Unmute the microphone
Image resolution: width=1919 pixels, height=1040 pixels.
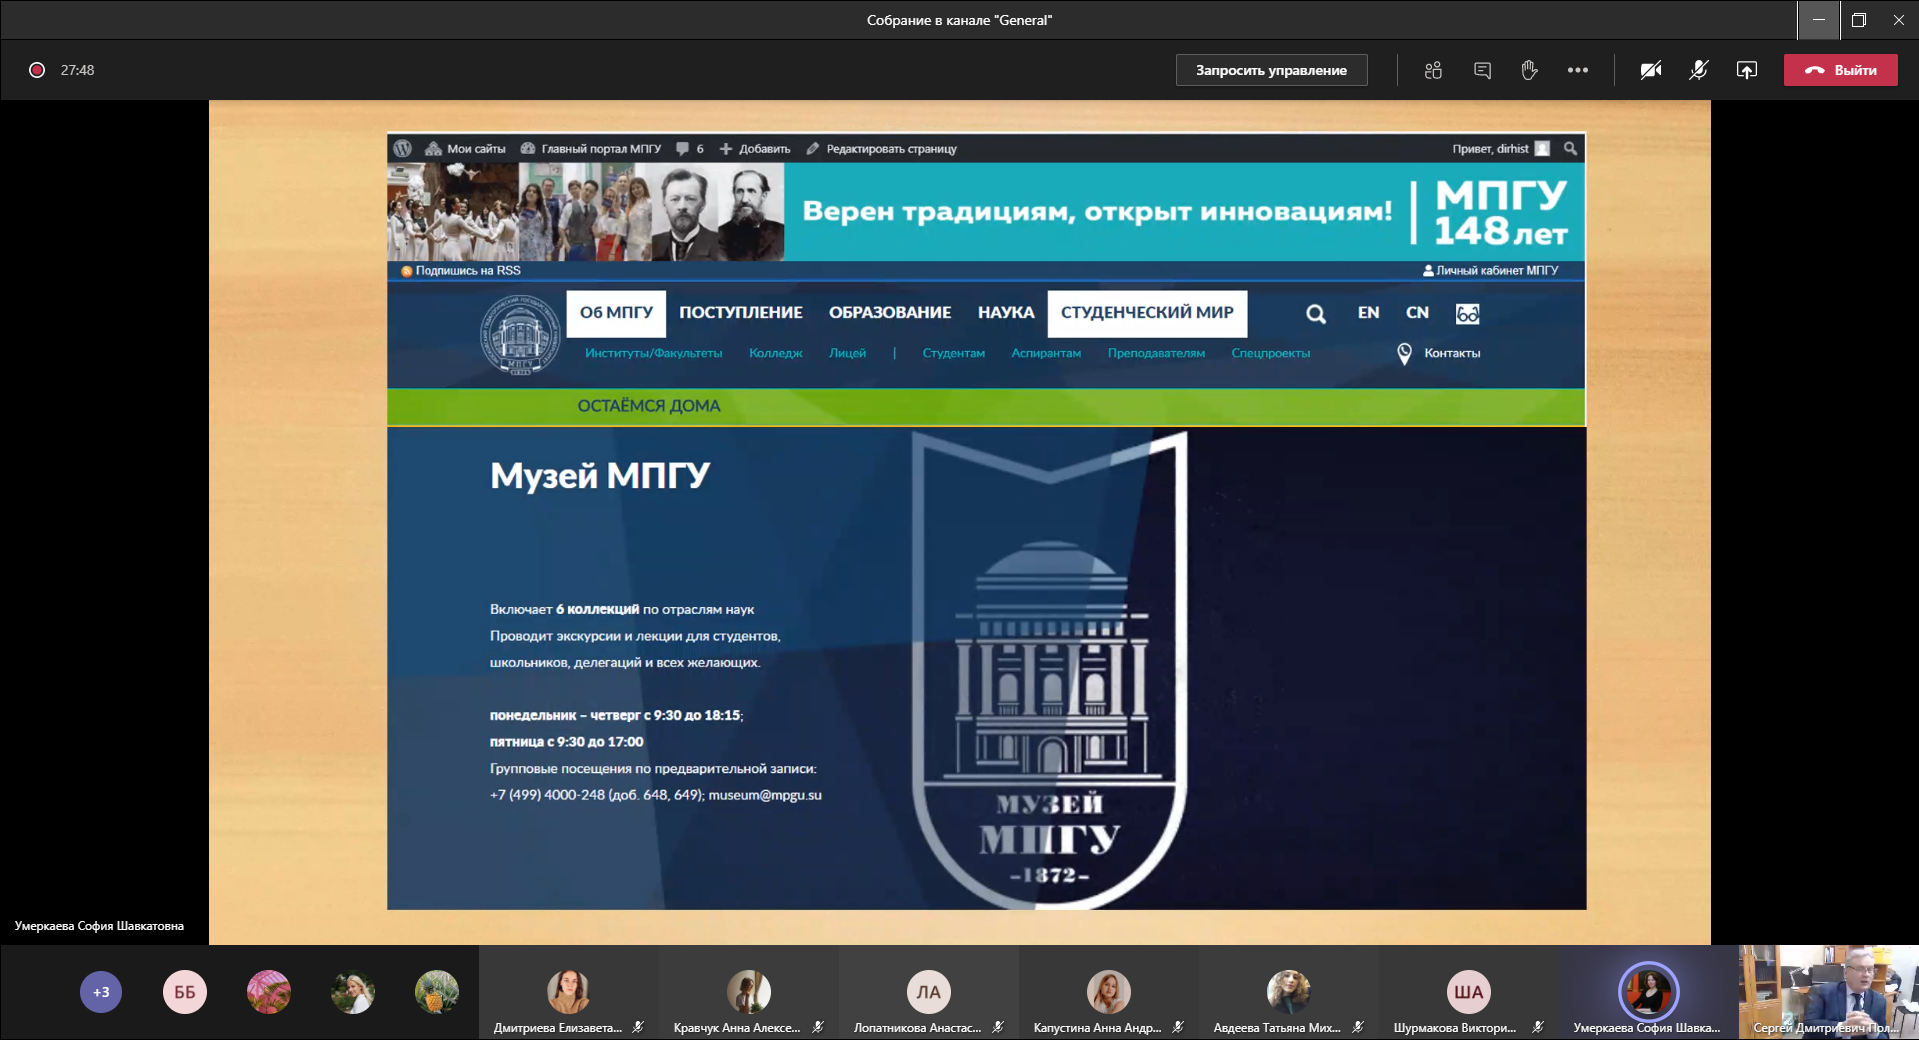[1698, 70]
